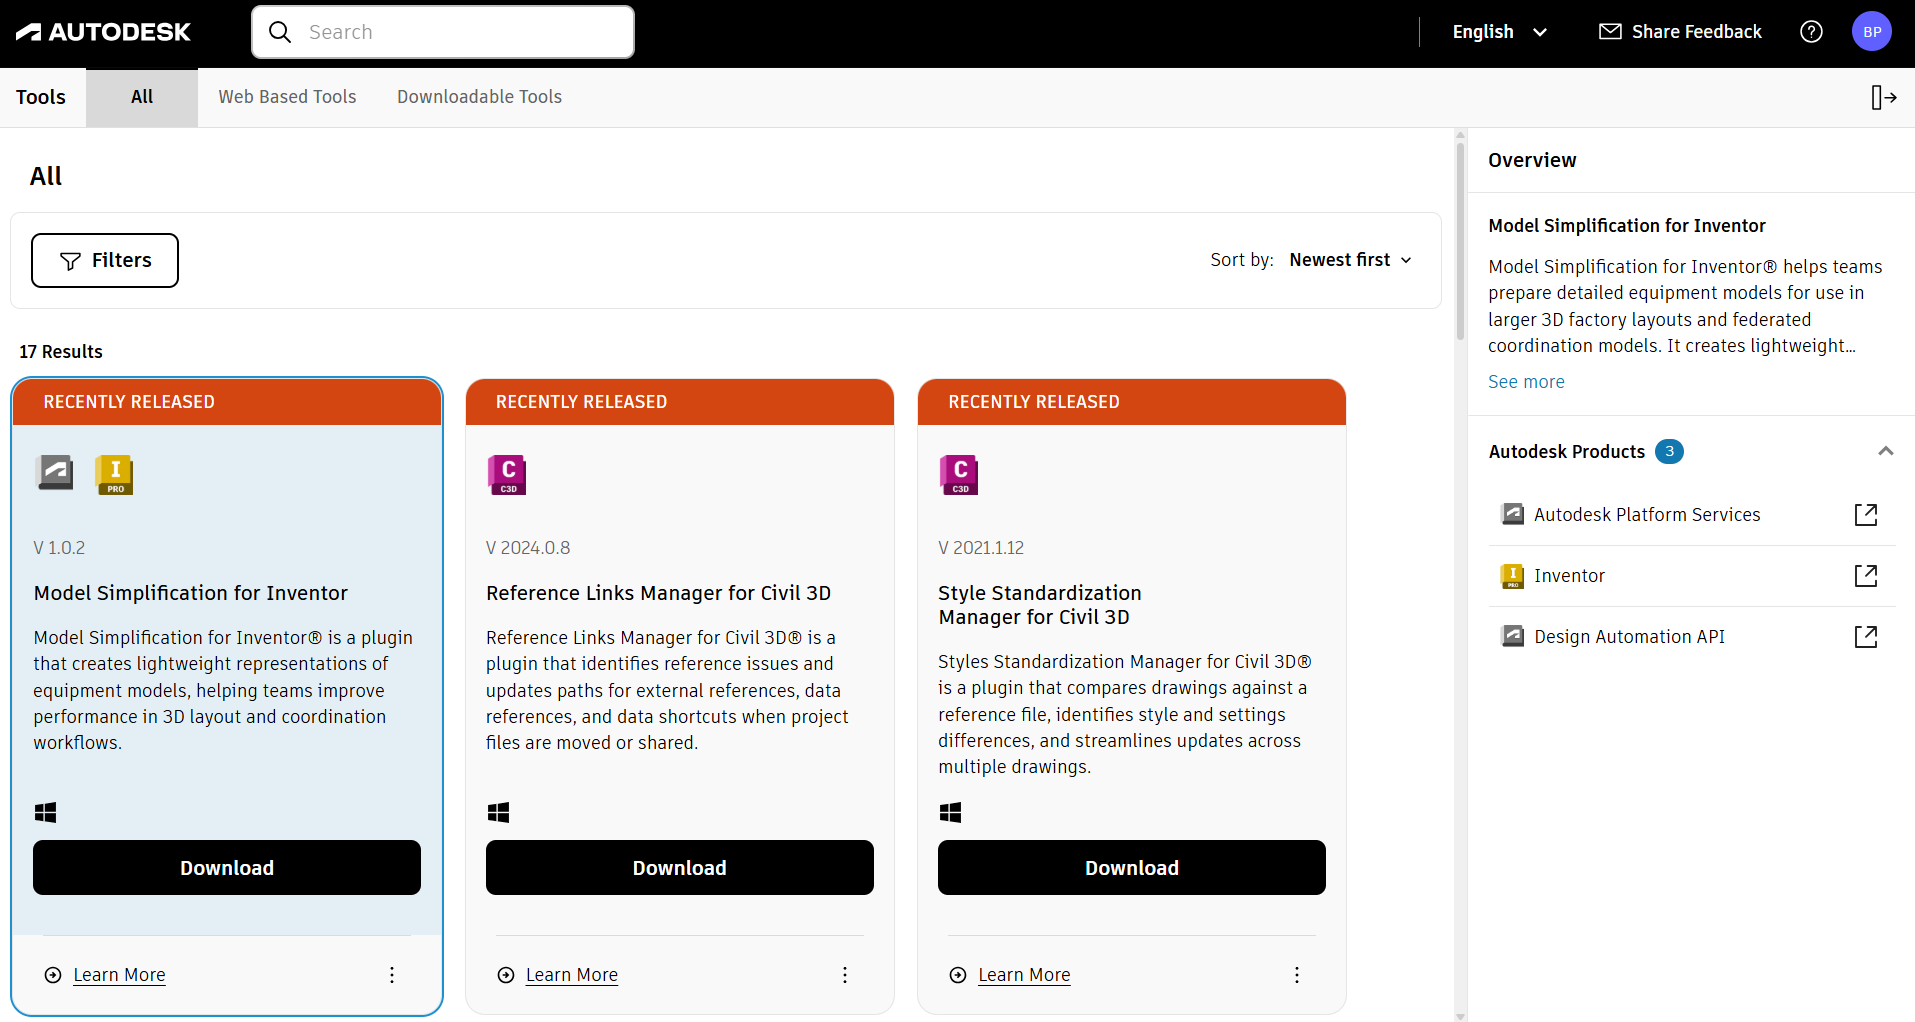
Task: Open more options on Reference Links Manager card
Action: pyautogui.click(x=845, y=975)
